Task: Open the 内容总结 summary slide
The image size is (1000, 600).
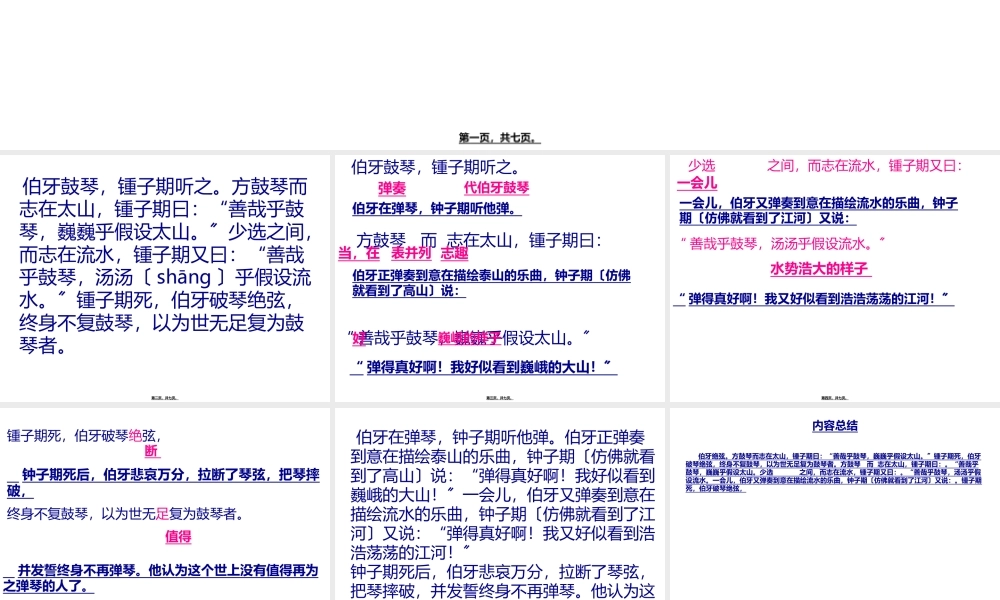Action: (x=835, y=500)
